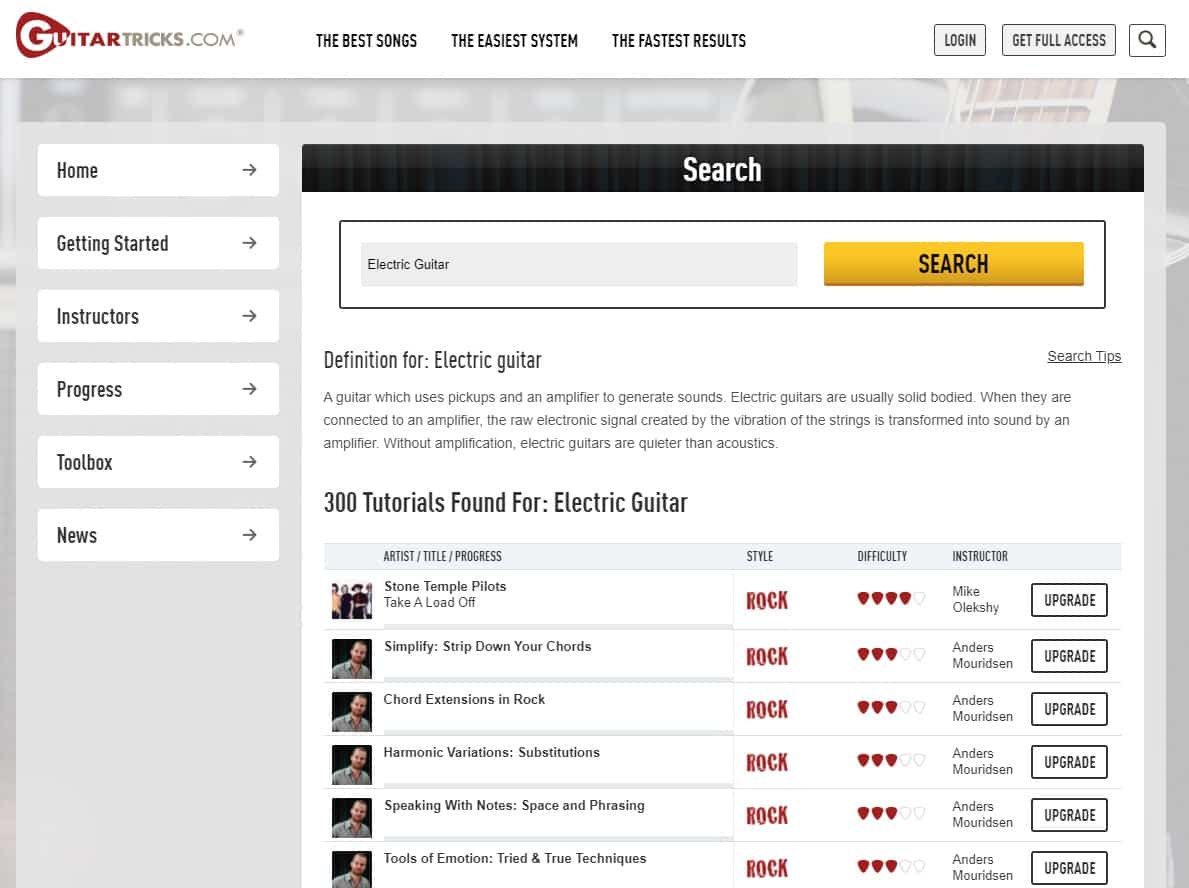The image size is (1189, 888).
Task: Open thumbnail for Harmonic Variations: Substitutions
Action: click(352, 764)
